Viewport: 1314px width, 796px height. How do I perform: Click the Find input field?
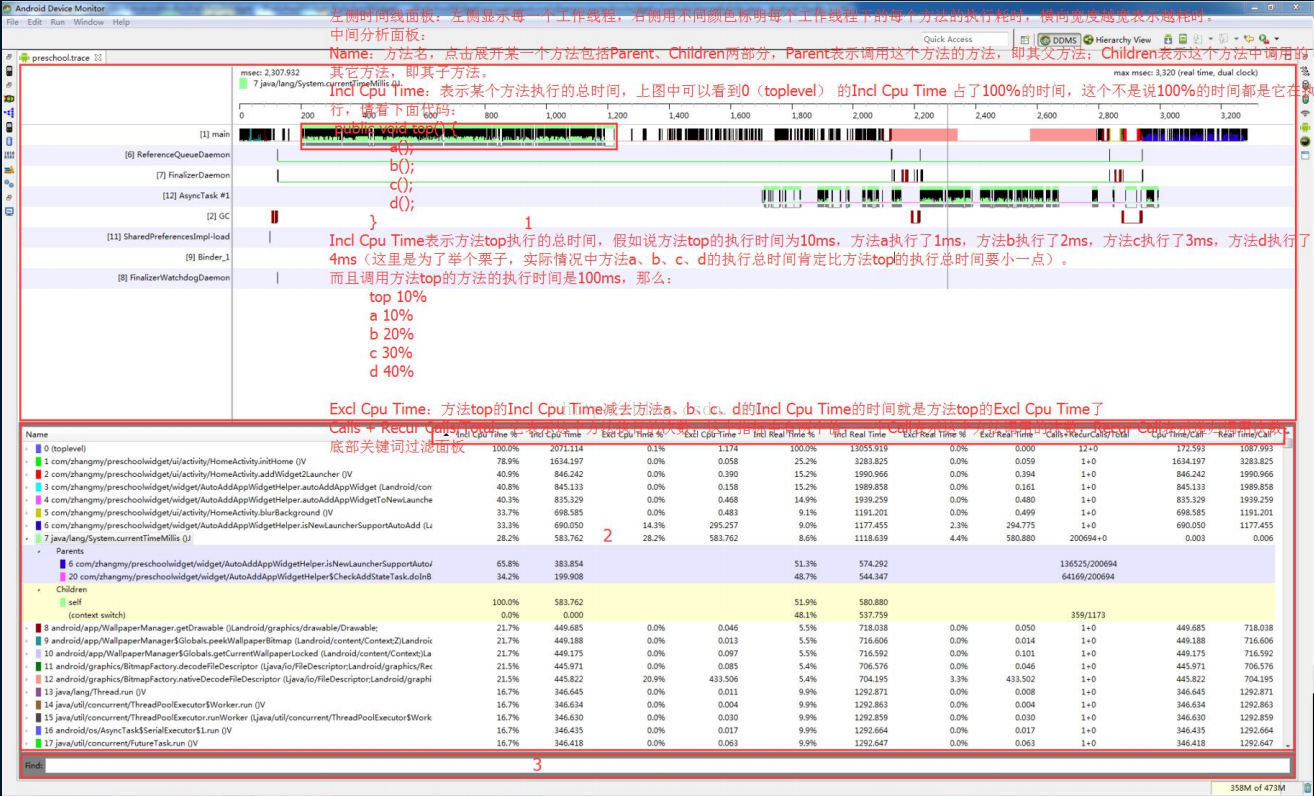668,765
